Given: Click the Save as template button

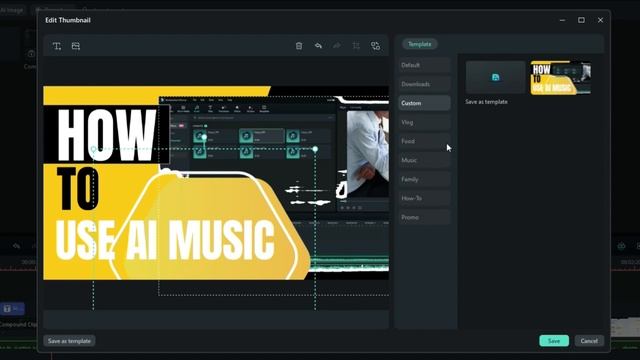Looking at the screenshot, I should [69, 341].
